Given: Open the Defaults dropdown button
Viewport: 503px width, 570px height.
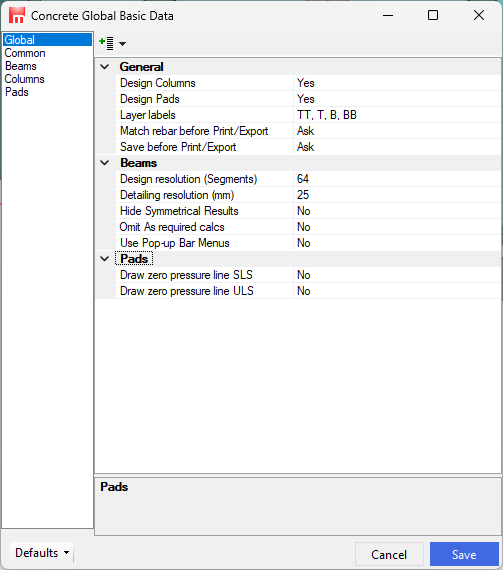Looking at the screenshot, I should 41,553.
